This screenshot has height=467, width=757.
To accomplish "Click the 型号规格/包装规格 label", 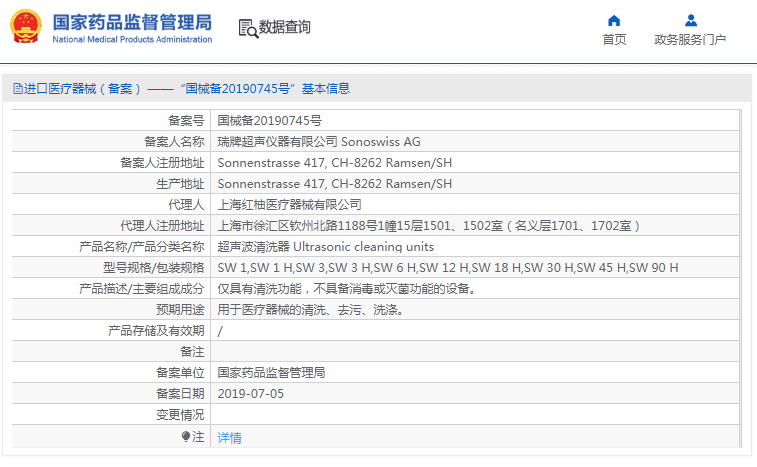I will (154, 268).
